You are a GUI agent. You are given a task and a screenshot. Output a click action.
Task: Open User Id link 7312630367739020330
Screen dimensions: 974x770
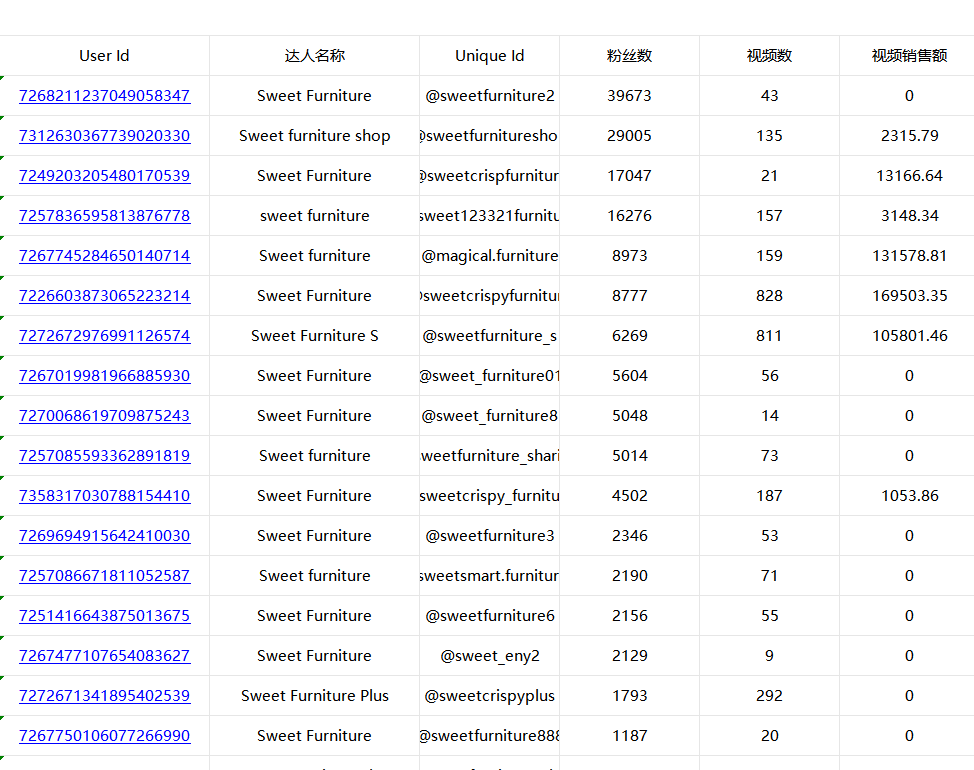pyautogui.click(x=104, y=136)
